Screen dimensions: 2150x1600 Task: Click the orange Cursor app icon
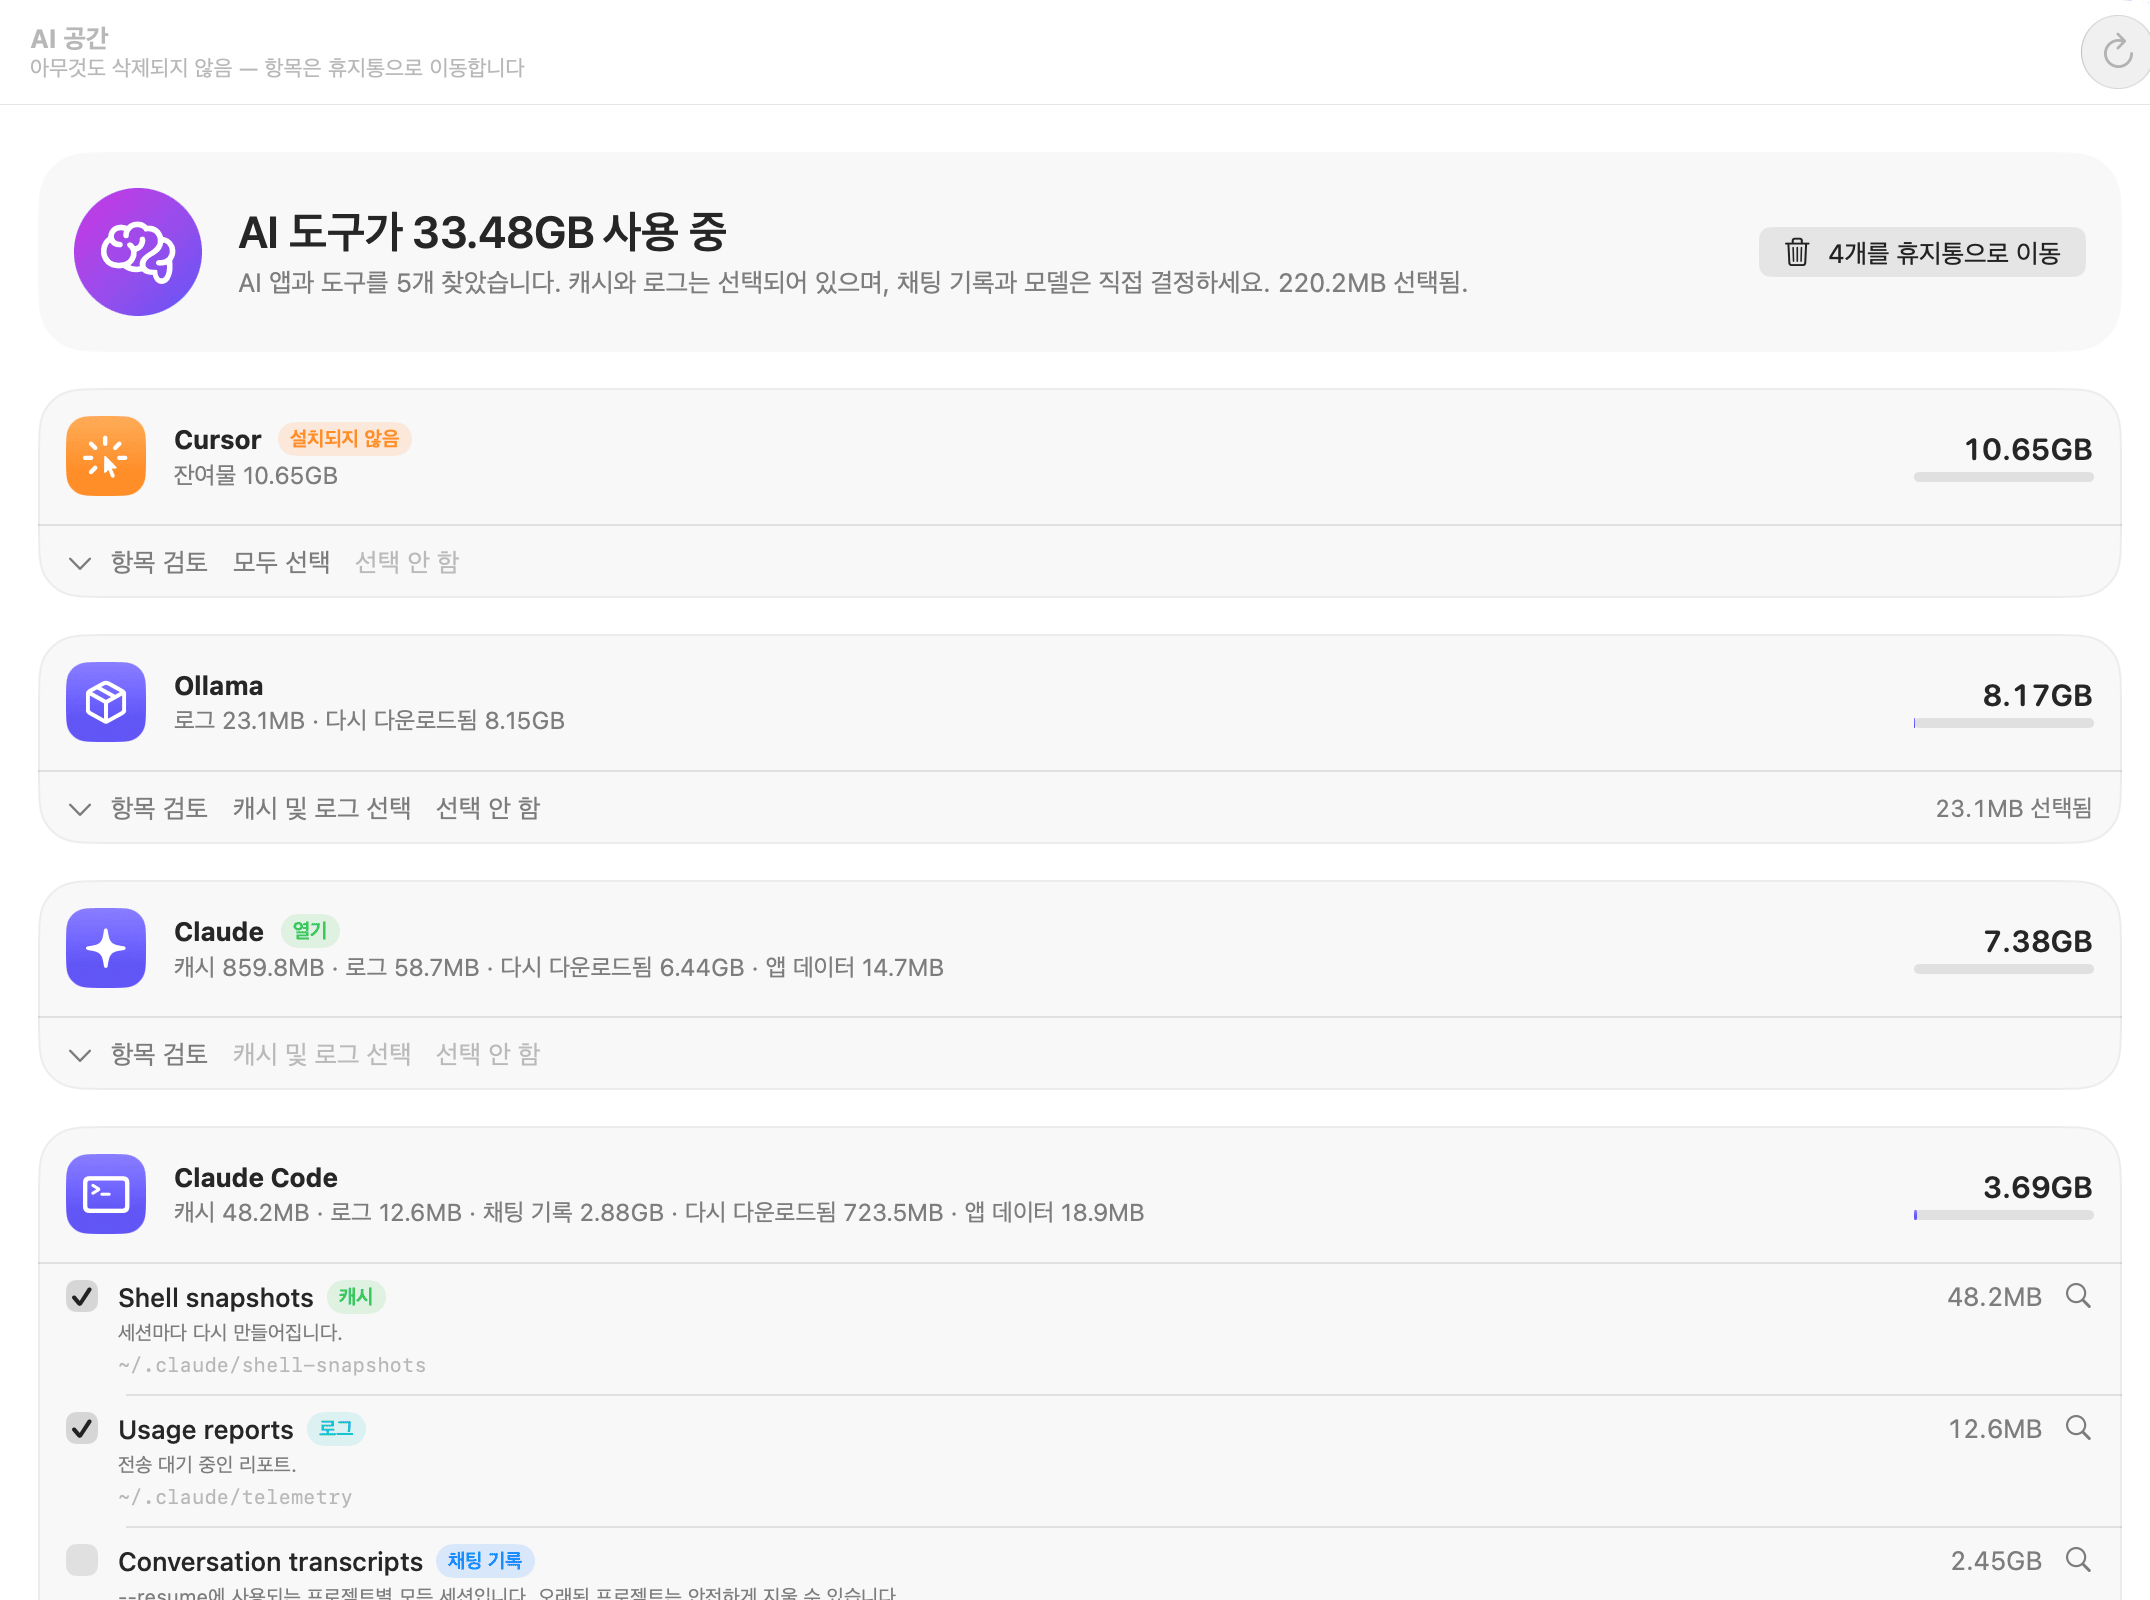tap(106, 456)
